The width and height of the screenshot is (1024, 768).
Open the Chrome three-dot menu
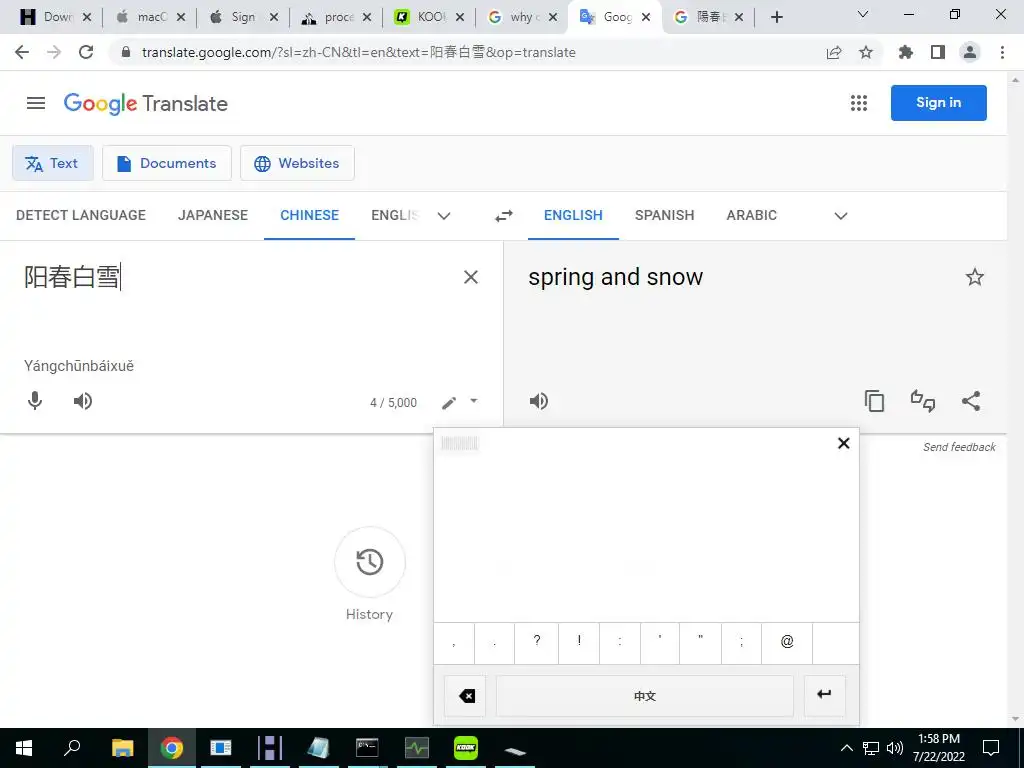(1002, 52)
